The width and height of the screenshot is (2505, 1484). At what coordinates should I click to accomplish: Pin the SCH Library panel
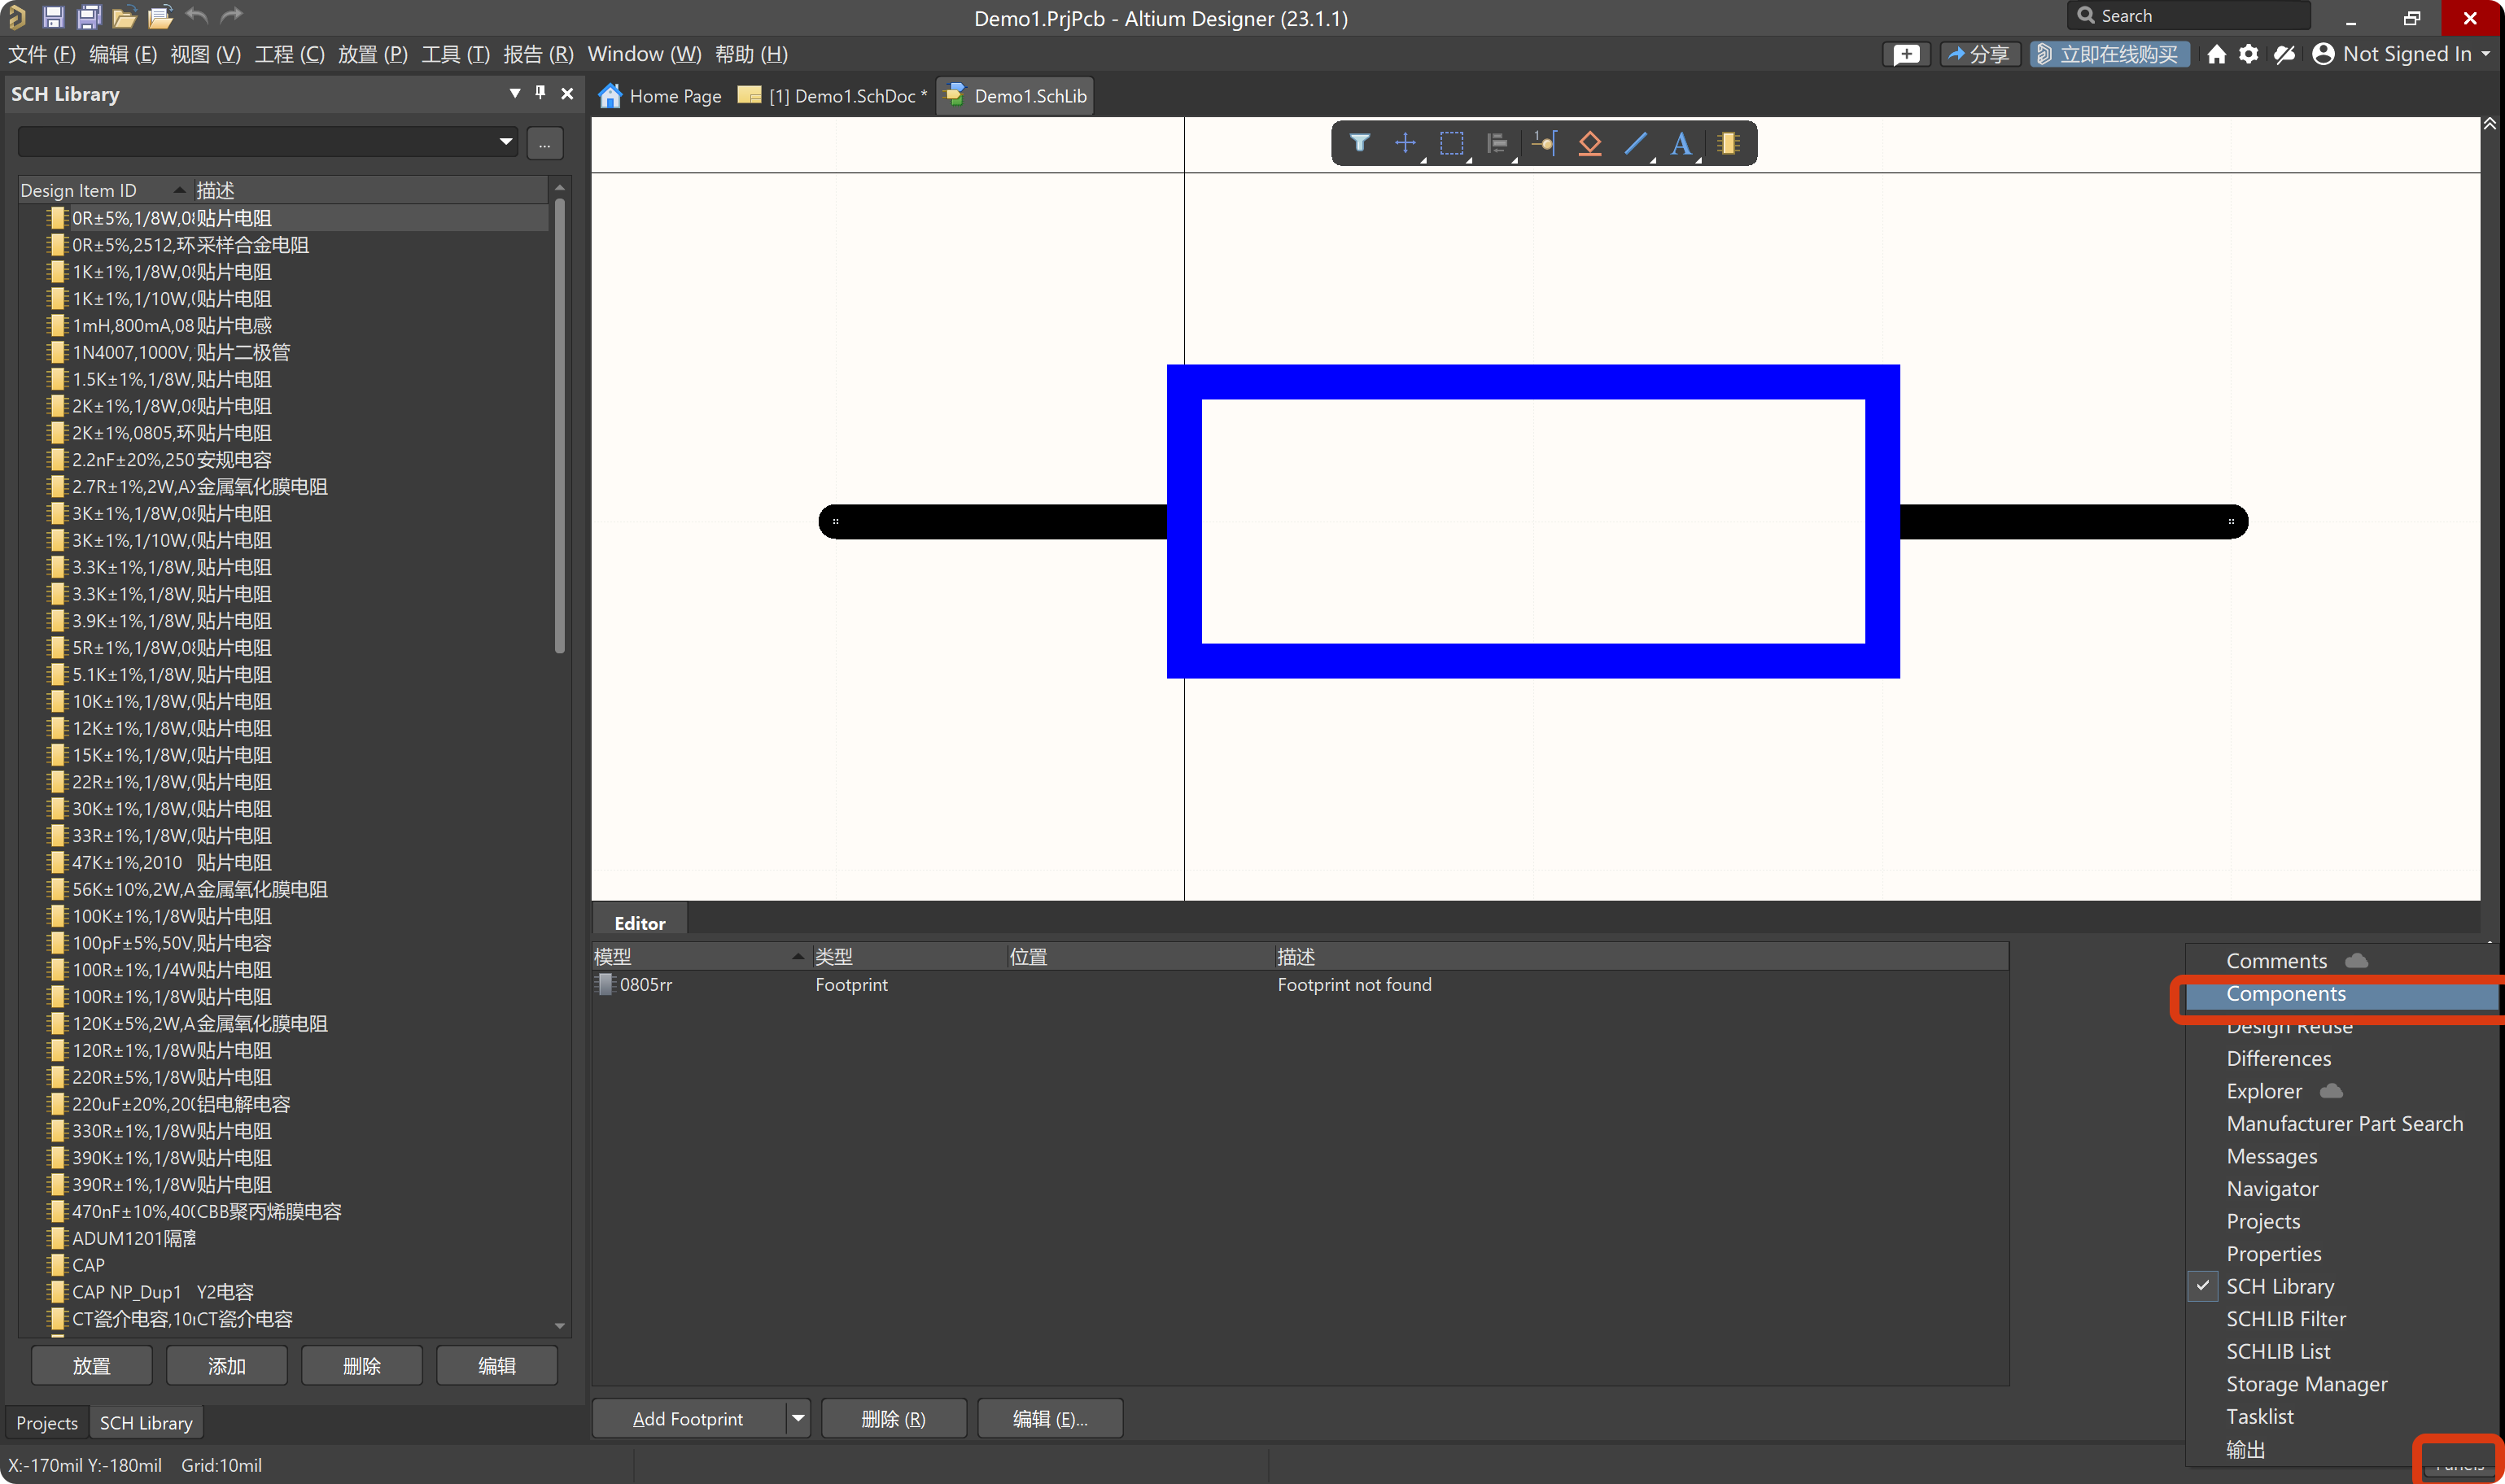tap(540, 93)
